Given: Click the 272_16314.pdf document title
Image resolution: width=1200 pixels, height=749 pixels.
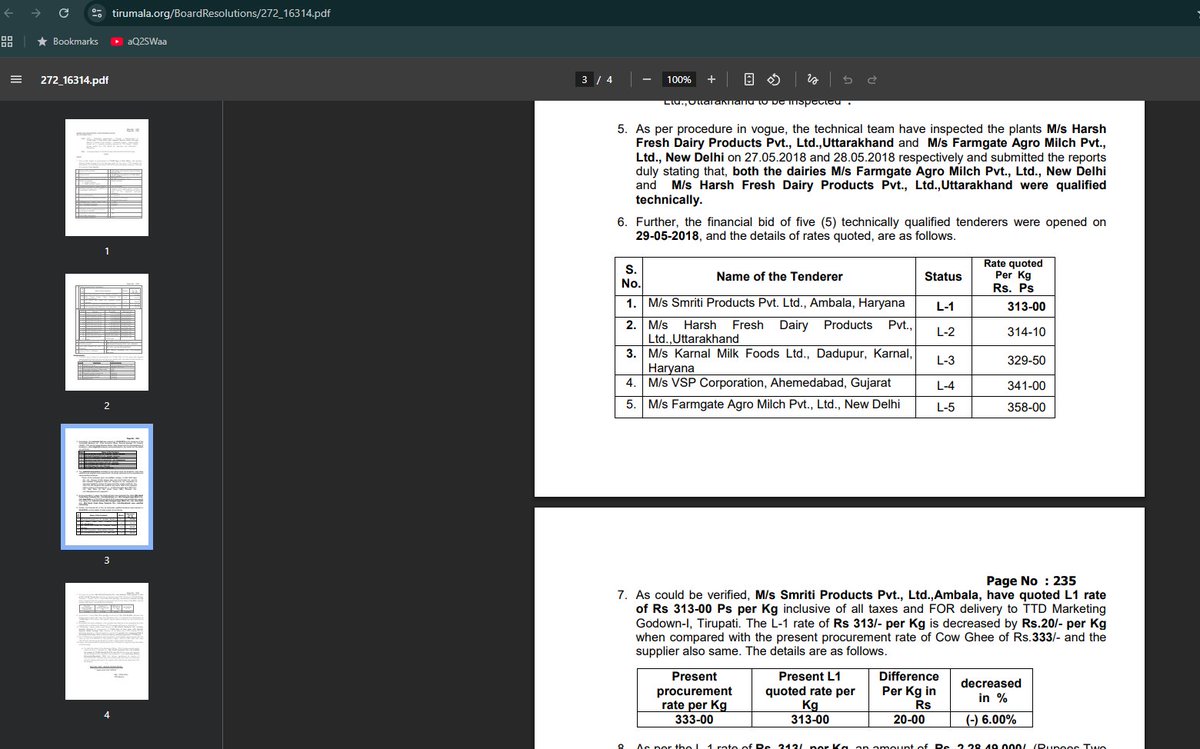Looking at the screenshot, I should (x=73, y=80).
